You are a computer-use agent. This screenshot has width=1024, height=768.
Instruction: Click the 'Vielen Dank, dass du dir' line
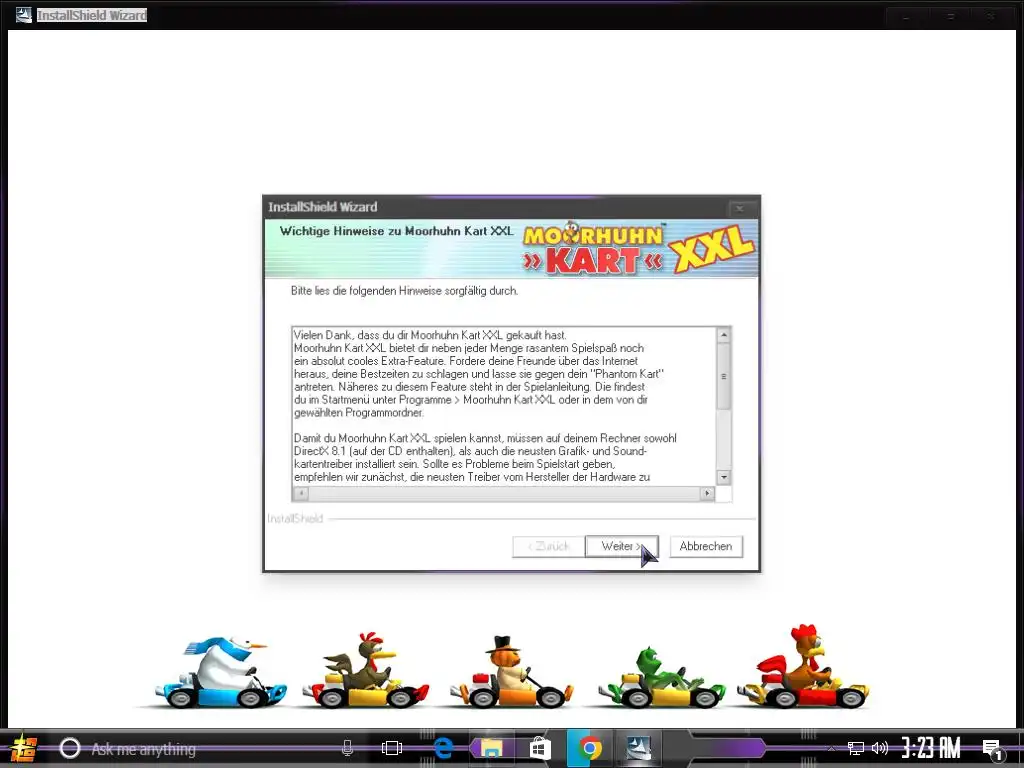pos(430,335)
